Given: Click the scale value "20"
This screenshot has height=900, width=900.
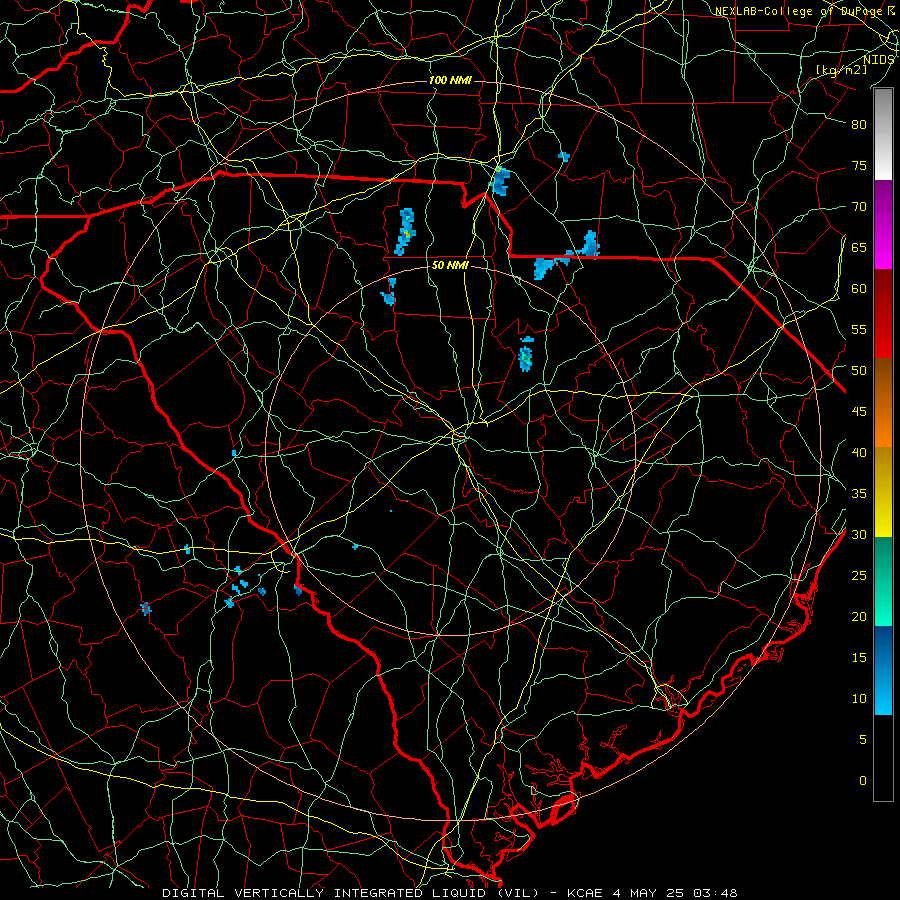Looking at the screenshot, I should click(859, 617).
